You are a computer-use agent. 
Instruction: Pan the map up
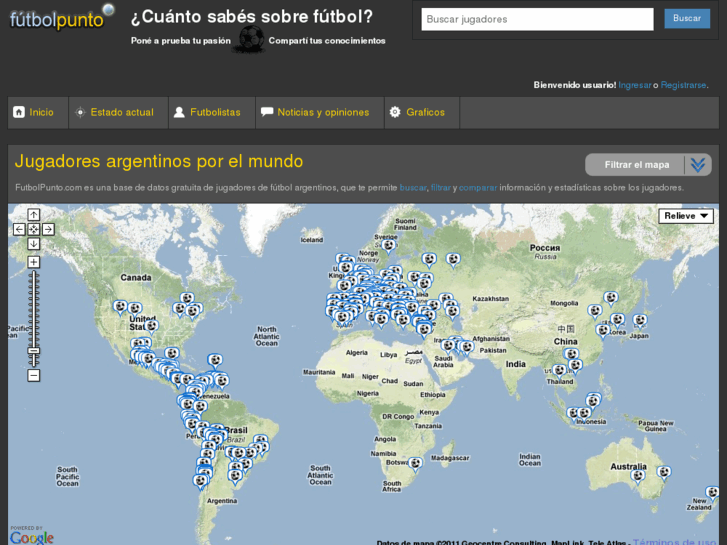point(33,215)
